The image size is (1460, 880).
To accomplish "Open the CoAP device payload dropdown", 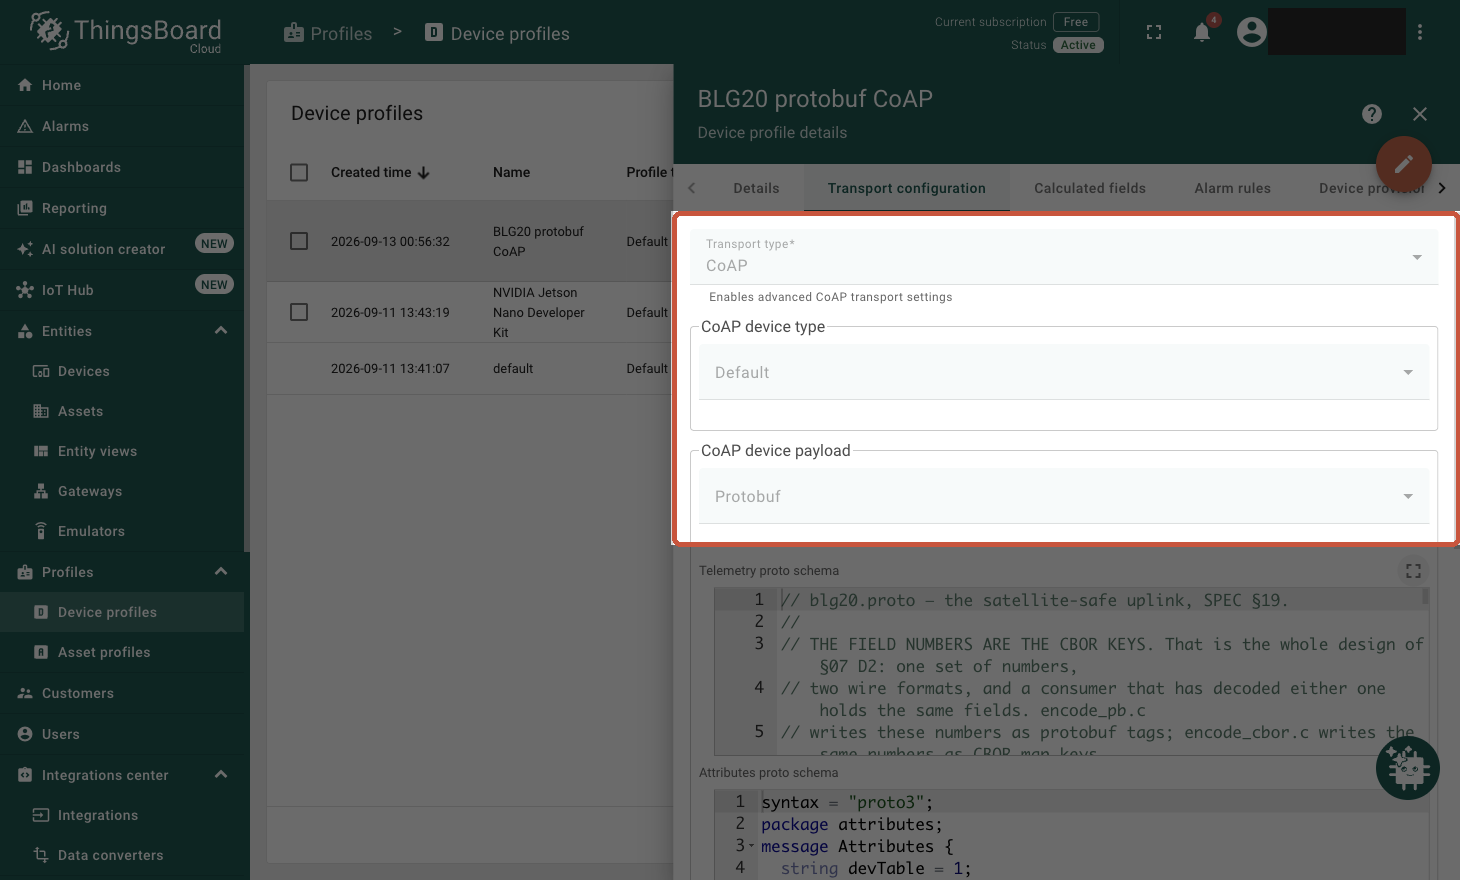I will tap(1064, 496).
